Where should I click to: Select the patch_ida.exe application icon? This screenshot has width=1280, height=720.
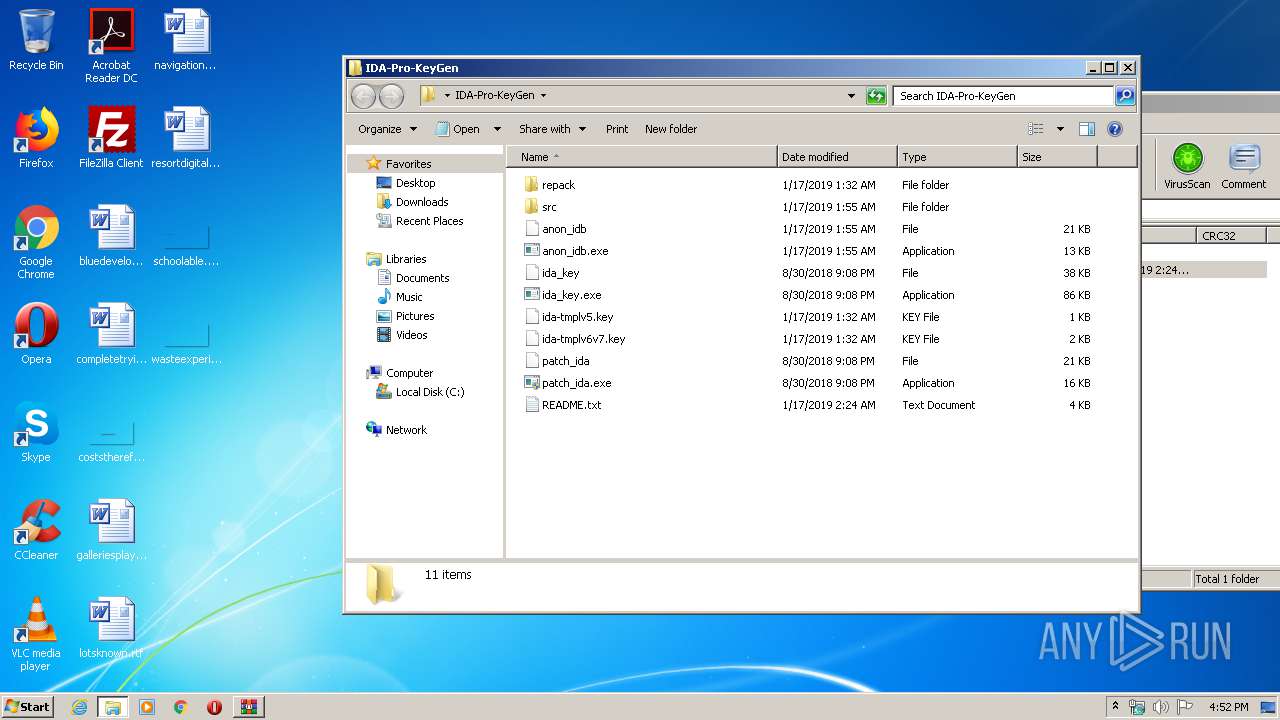click(532, 383)
